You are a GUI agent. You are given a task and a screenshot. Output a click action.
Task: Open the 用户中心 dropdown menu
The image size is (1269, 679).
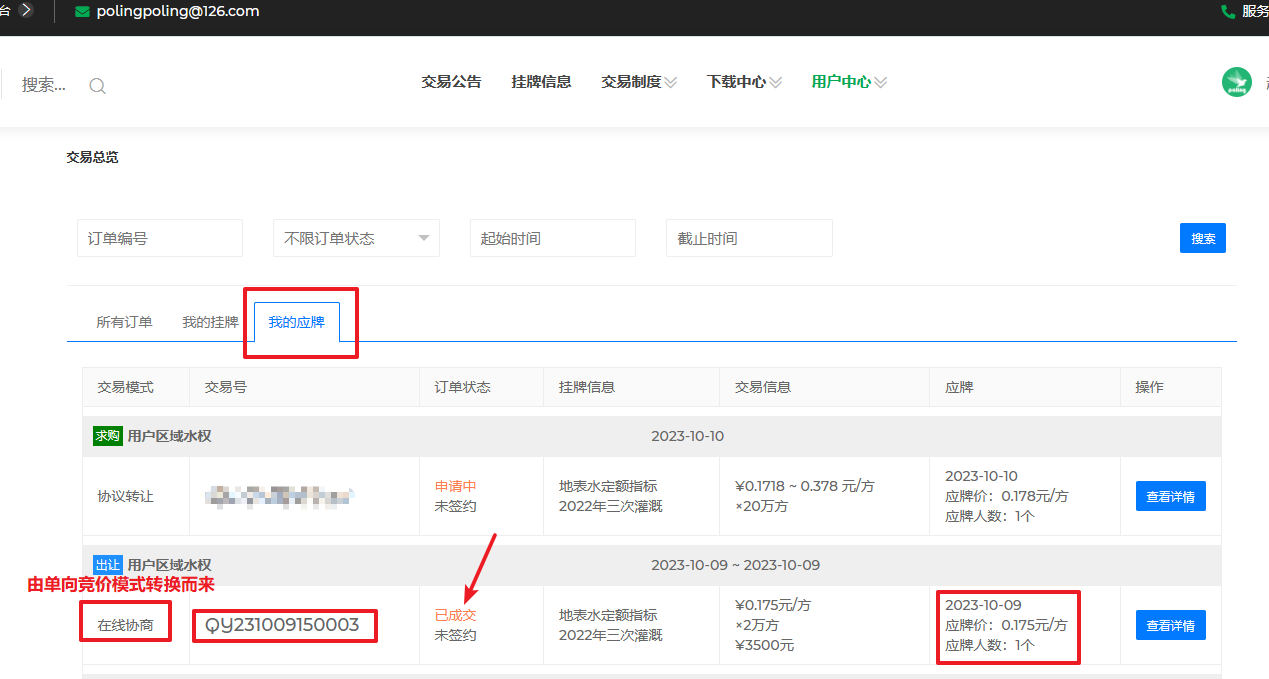(x=849, y=82)
